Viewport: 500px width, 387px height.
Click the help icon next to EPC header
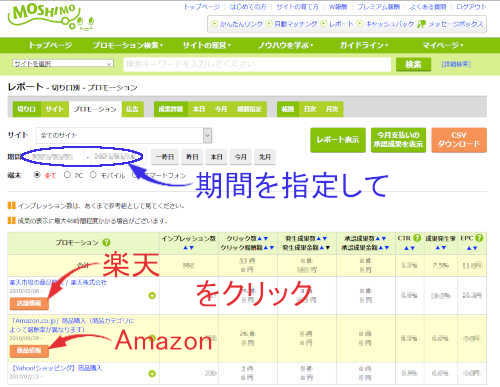[x=479, y=238]
